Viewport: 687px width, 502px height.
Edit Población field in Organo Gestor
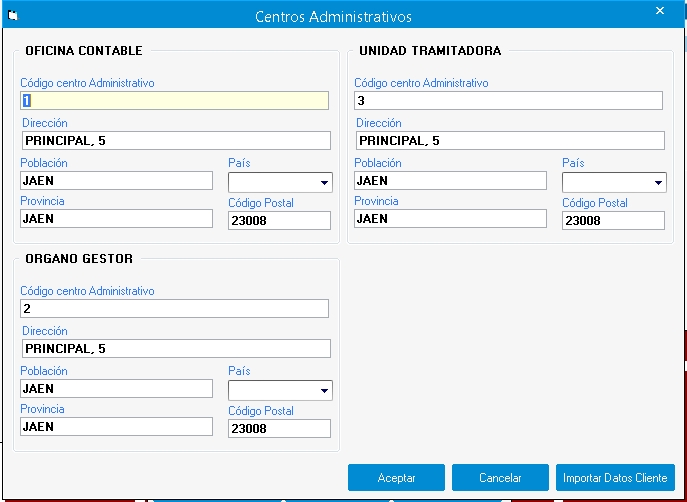[x=117, y=389]
